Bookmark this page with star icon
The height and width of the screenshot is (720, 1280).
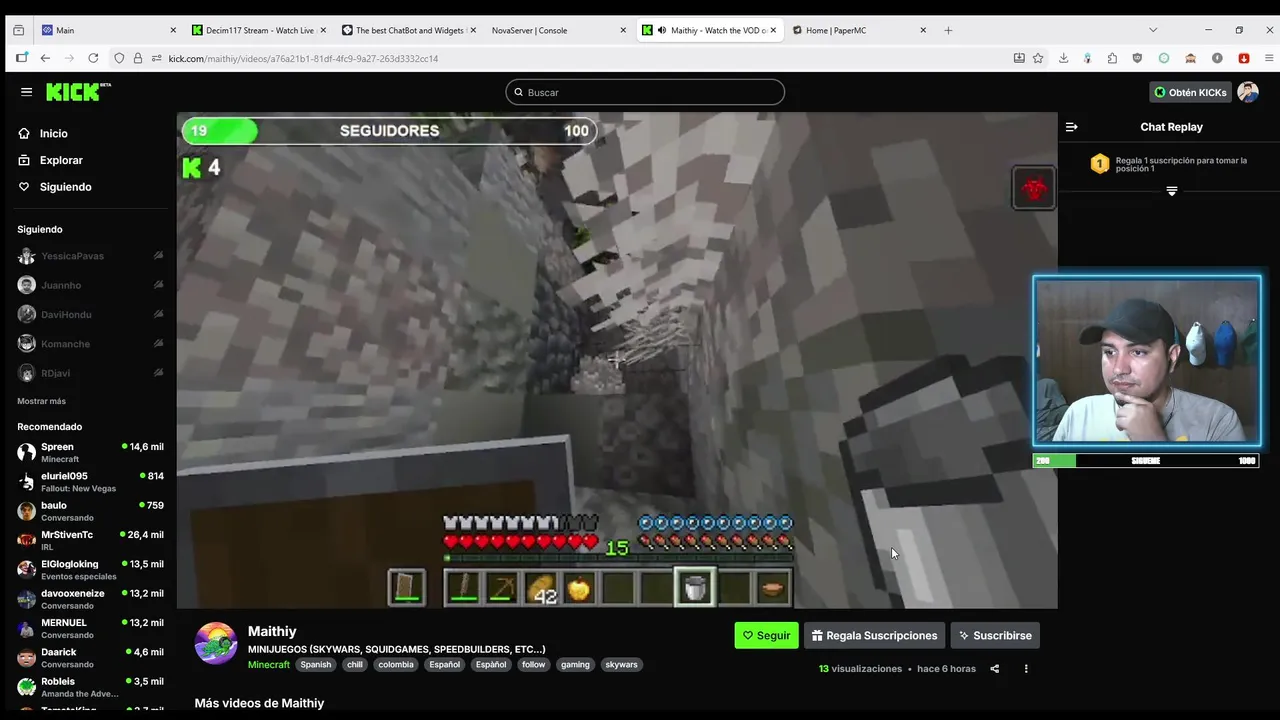pos(1038,58)
